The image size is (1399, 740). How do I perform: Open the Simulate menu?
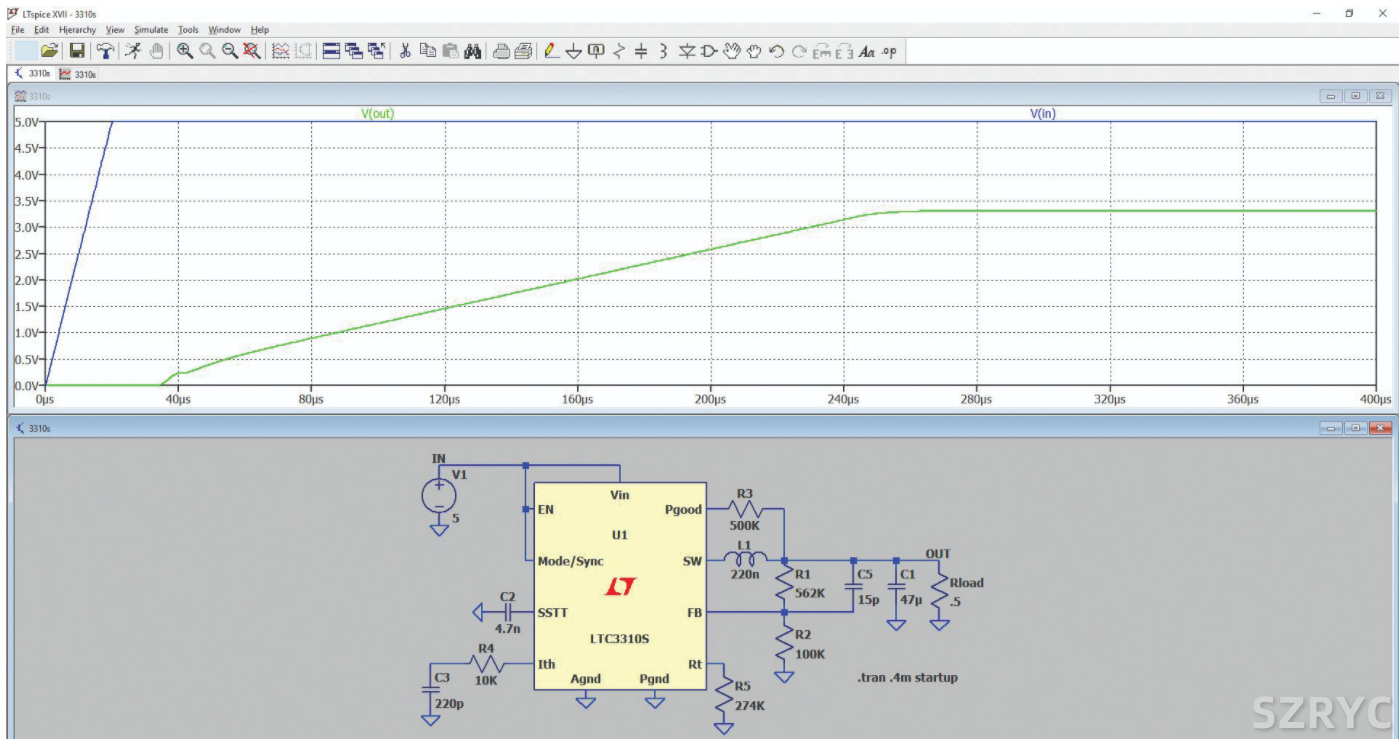point(151,30)
